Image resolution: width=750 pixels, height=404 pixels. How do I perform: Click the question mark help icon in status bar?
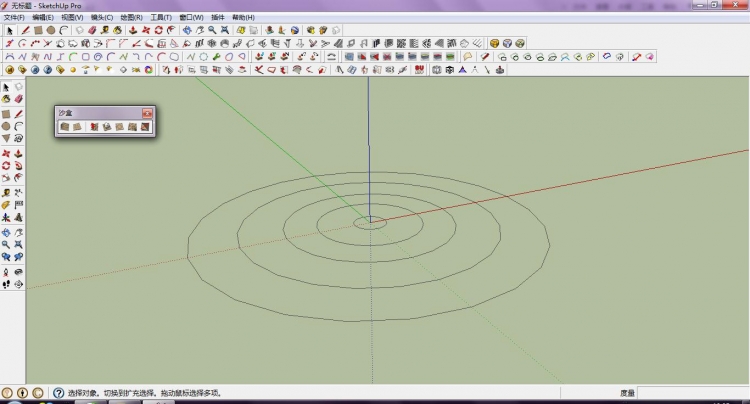coord(58,393)
